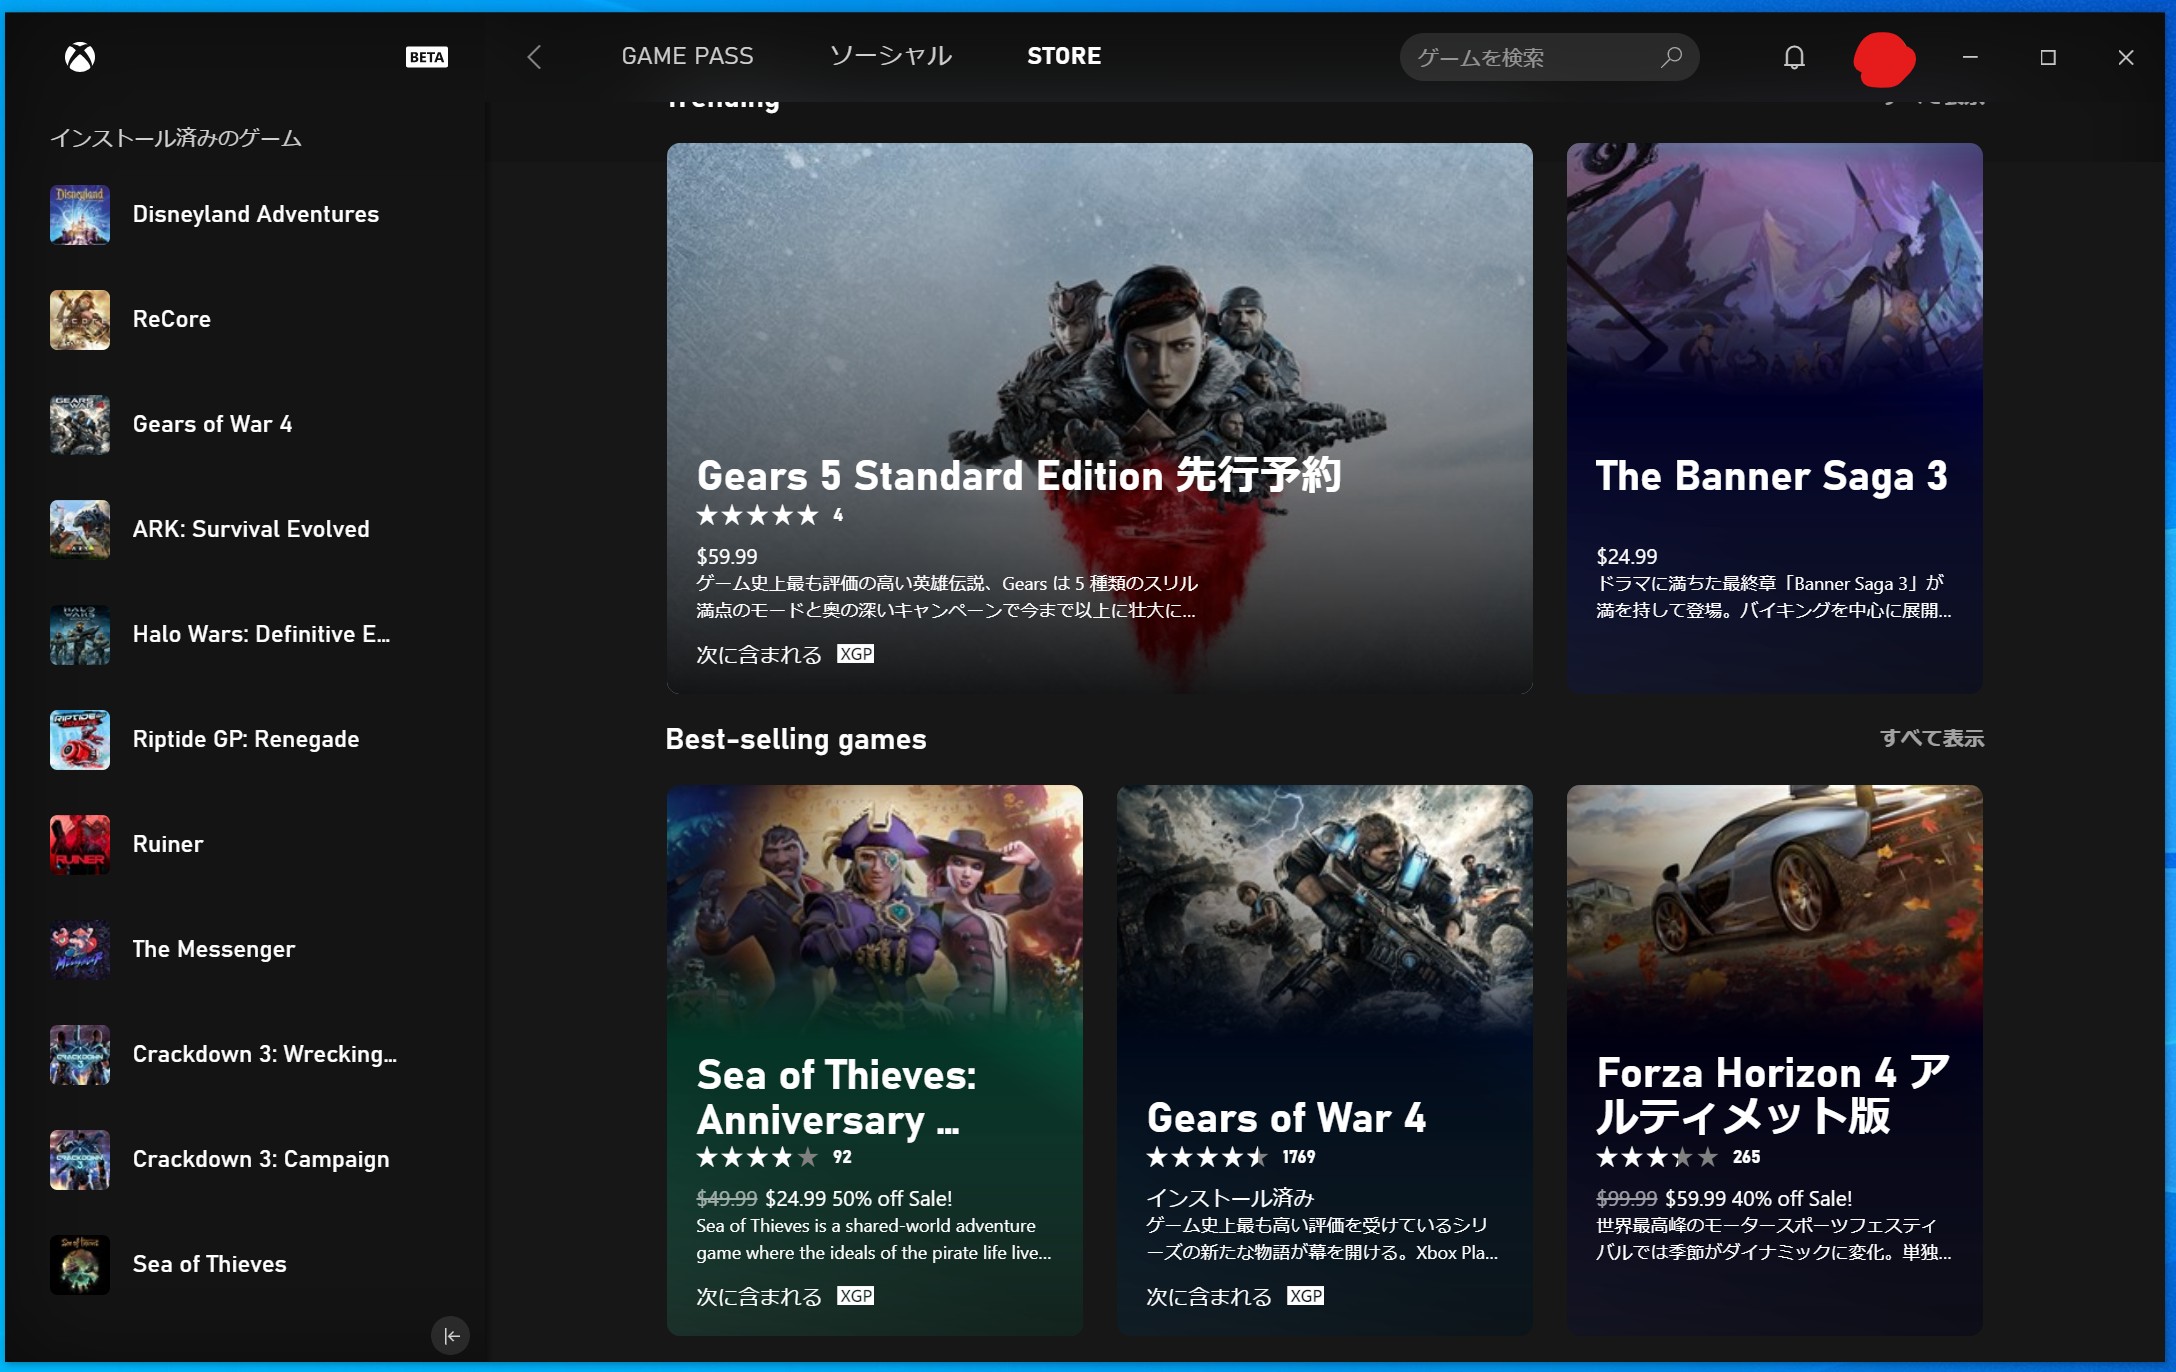Image resolution: width=2176 pixels, height=1372 pixels.
Task: Click the BETA badge
Action: (427, 57)
